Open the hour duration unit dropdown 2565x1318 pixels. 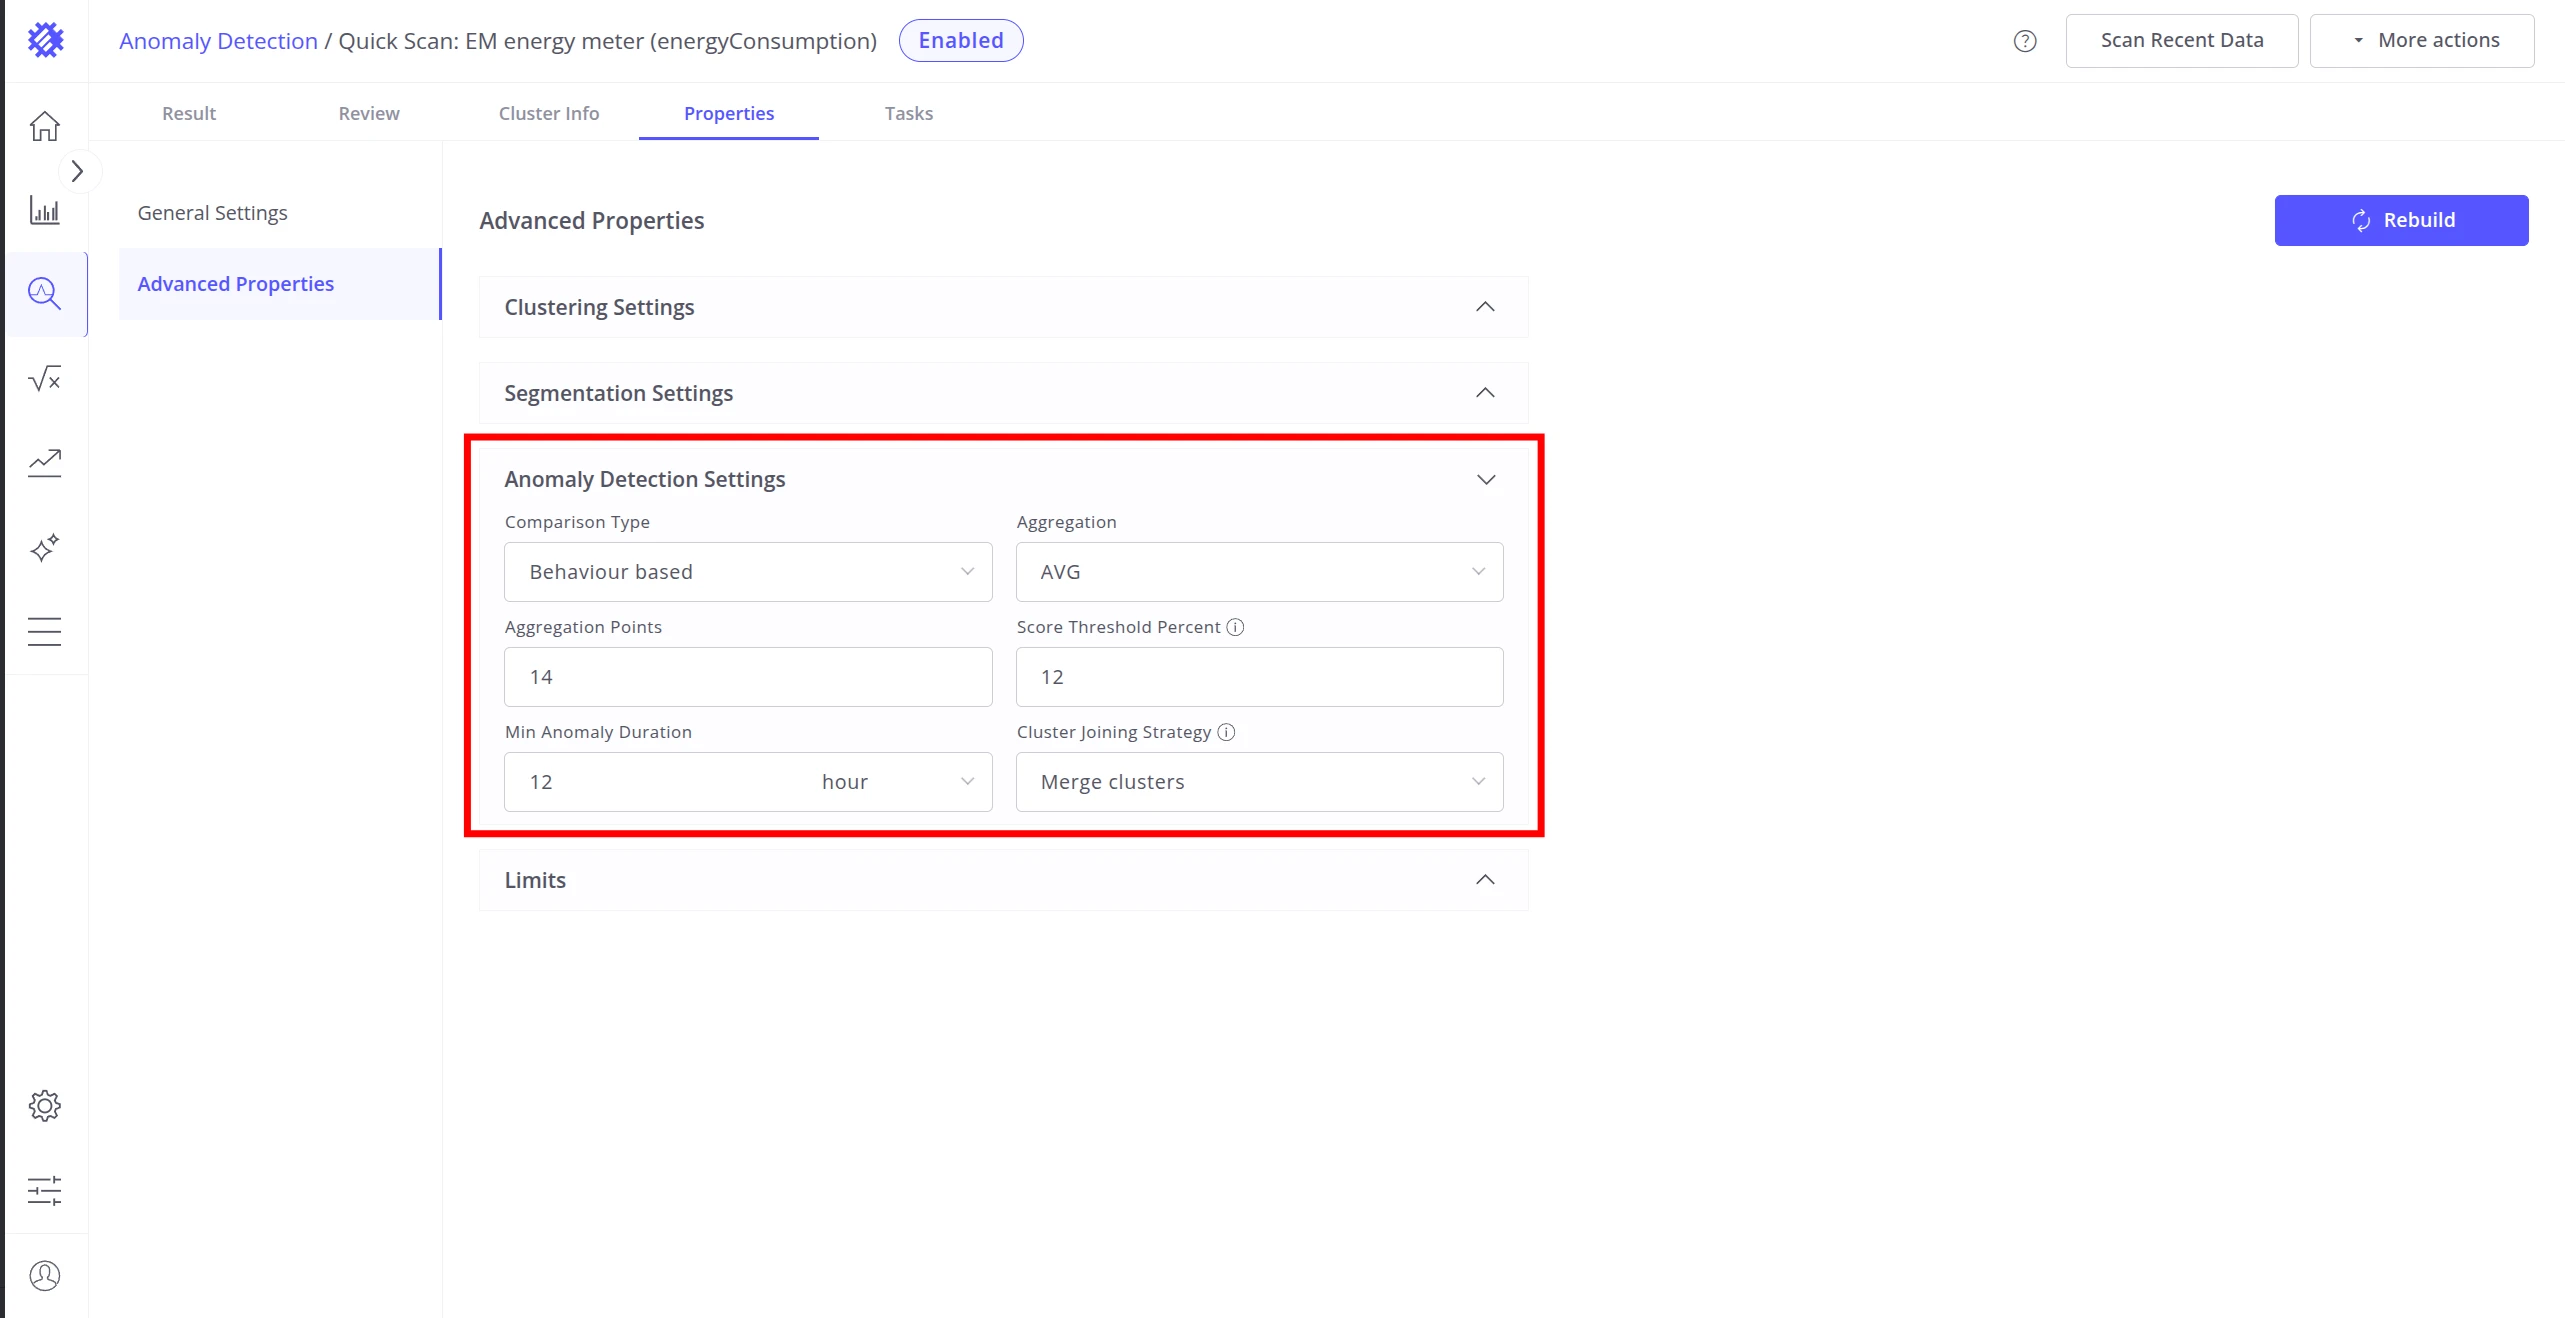(898, 782)
